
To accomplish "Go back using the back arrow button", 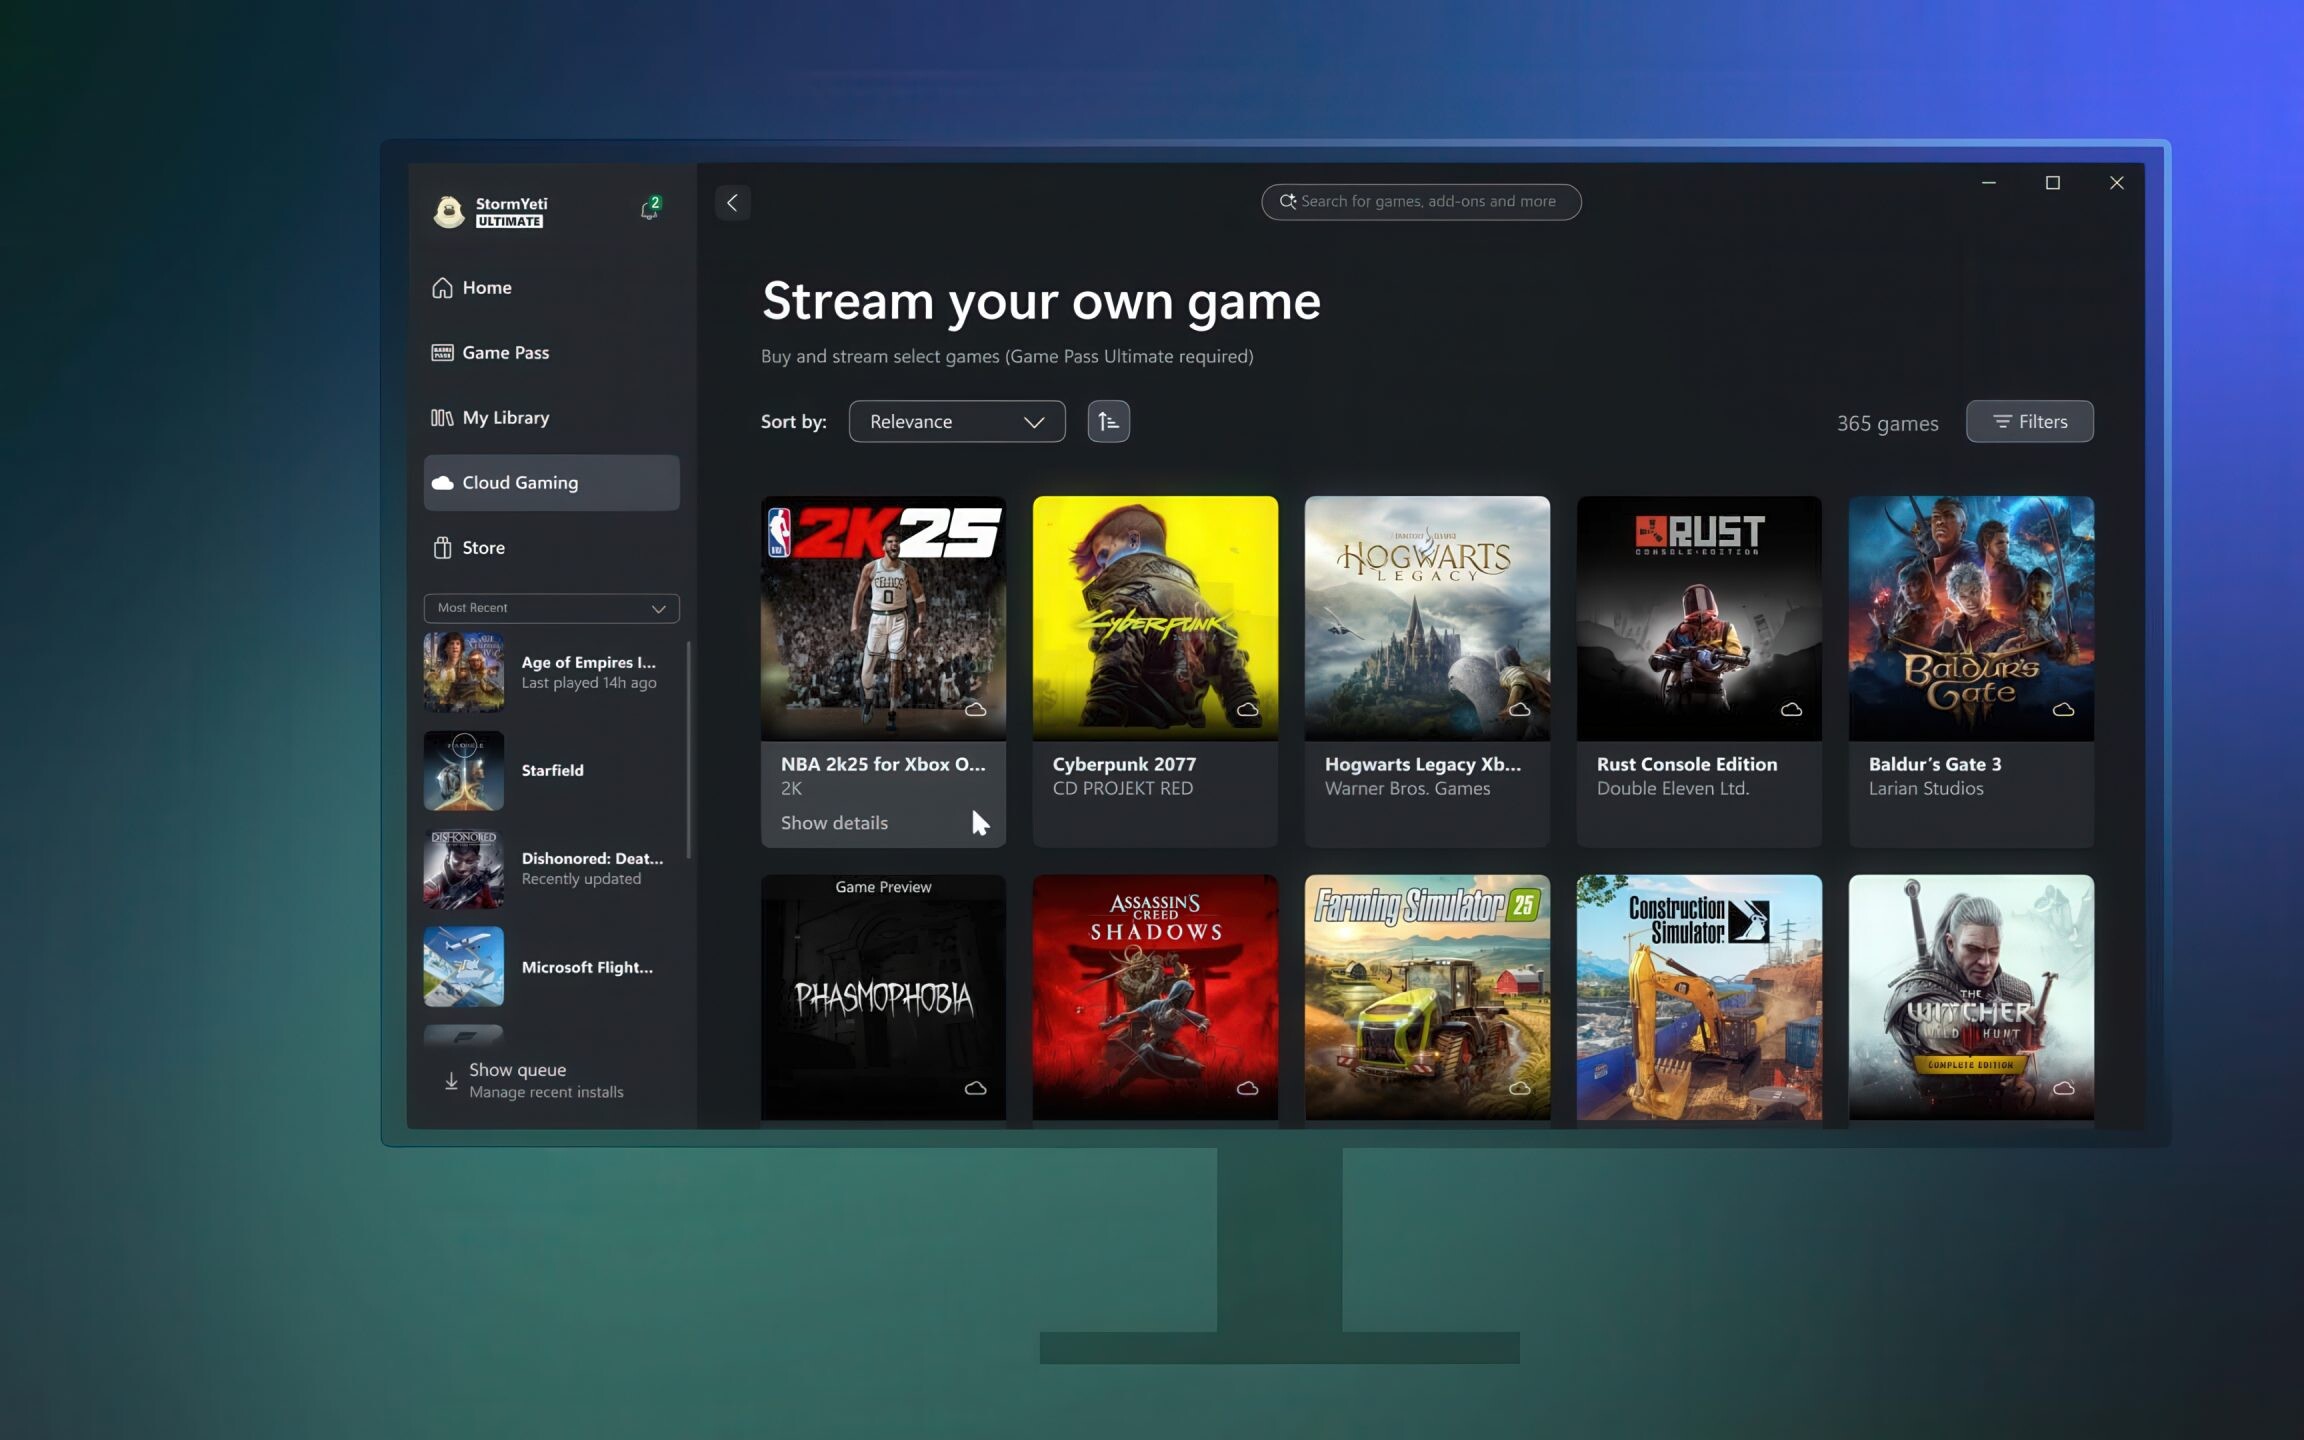I will pos(733,203).
